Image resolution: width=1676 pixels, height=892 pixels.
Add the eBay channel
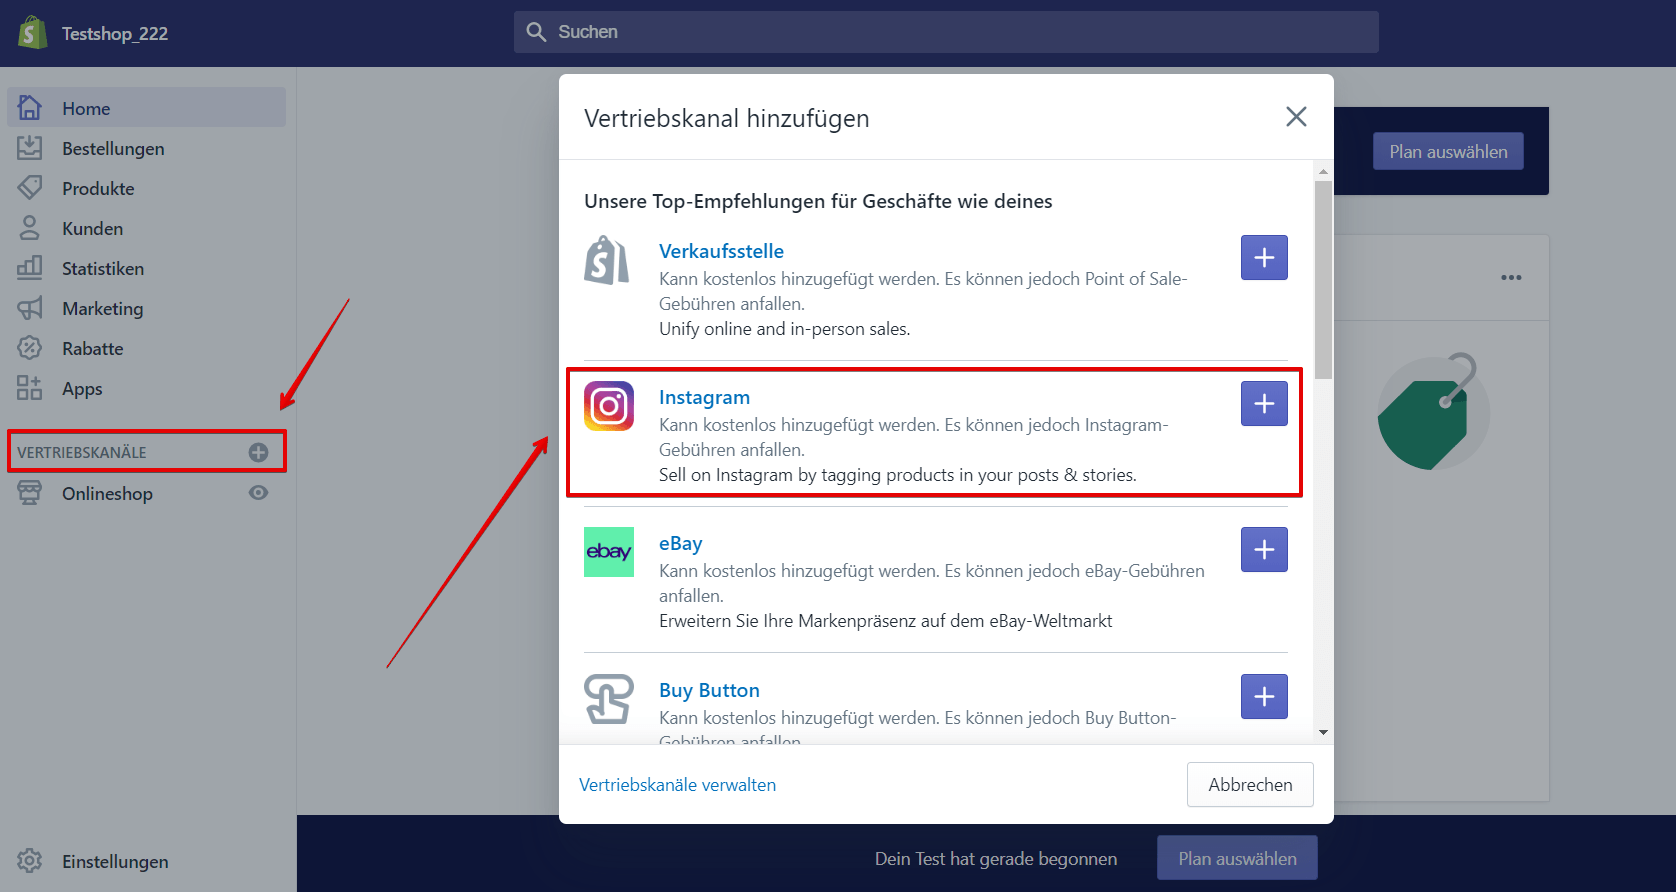click(1264, 550)
